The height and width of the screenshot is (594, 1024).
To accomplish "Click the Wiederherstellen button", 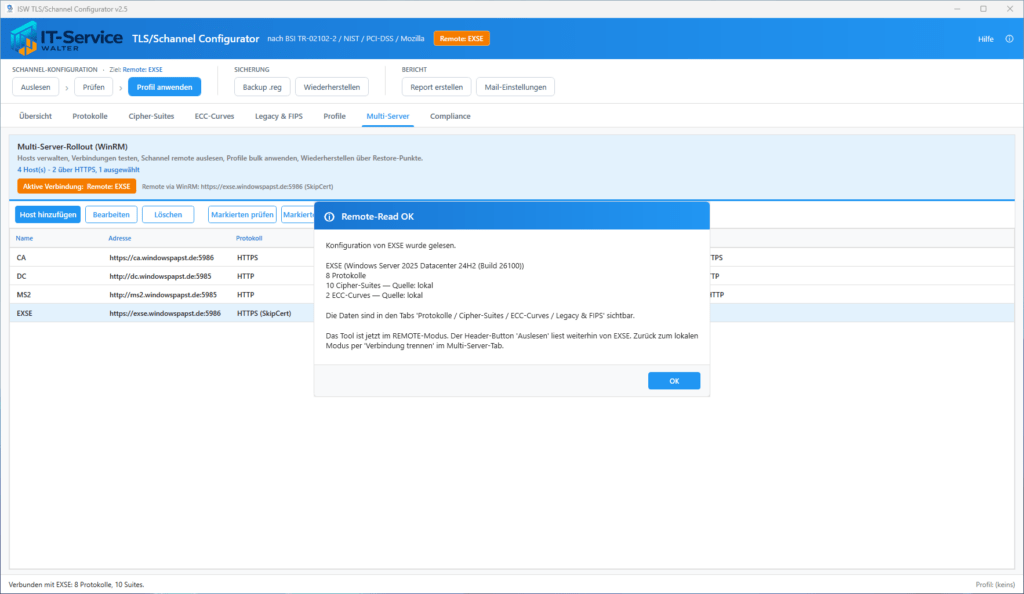I will (332, 87).
